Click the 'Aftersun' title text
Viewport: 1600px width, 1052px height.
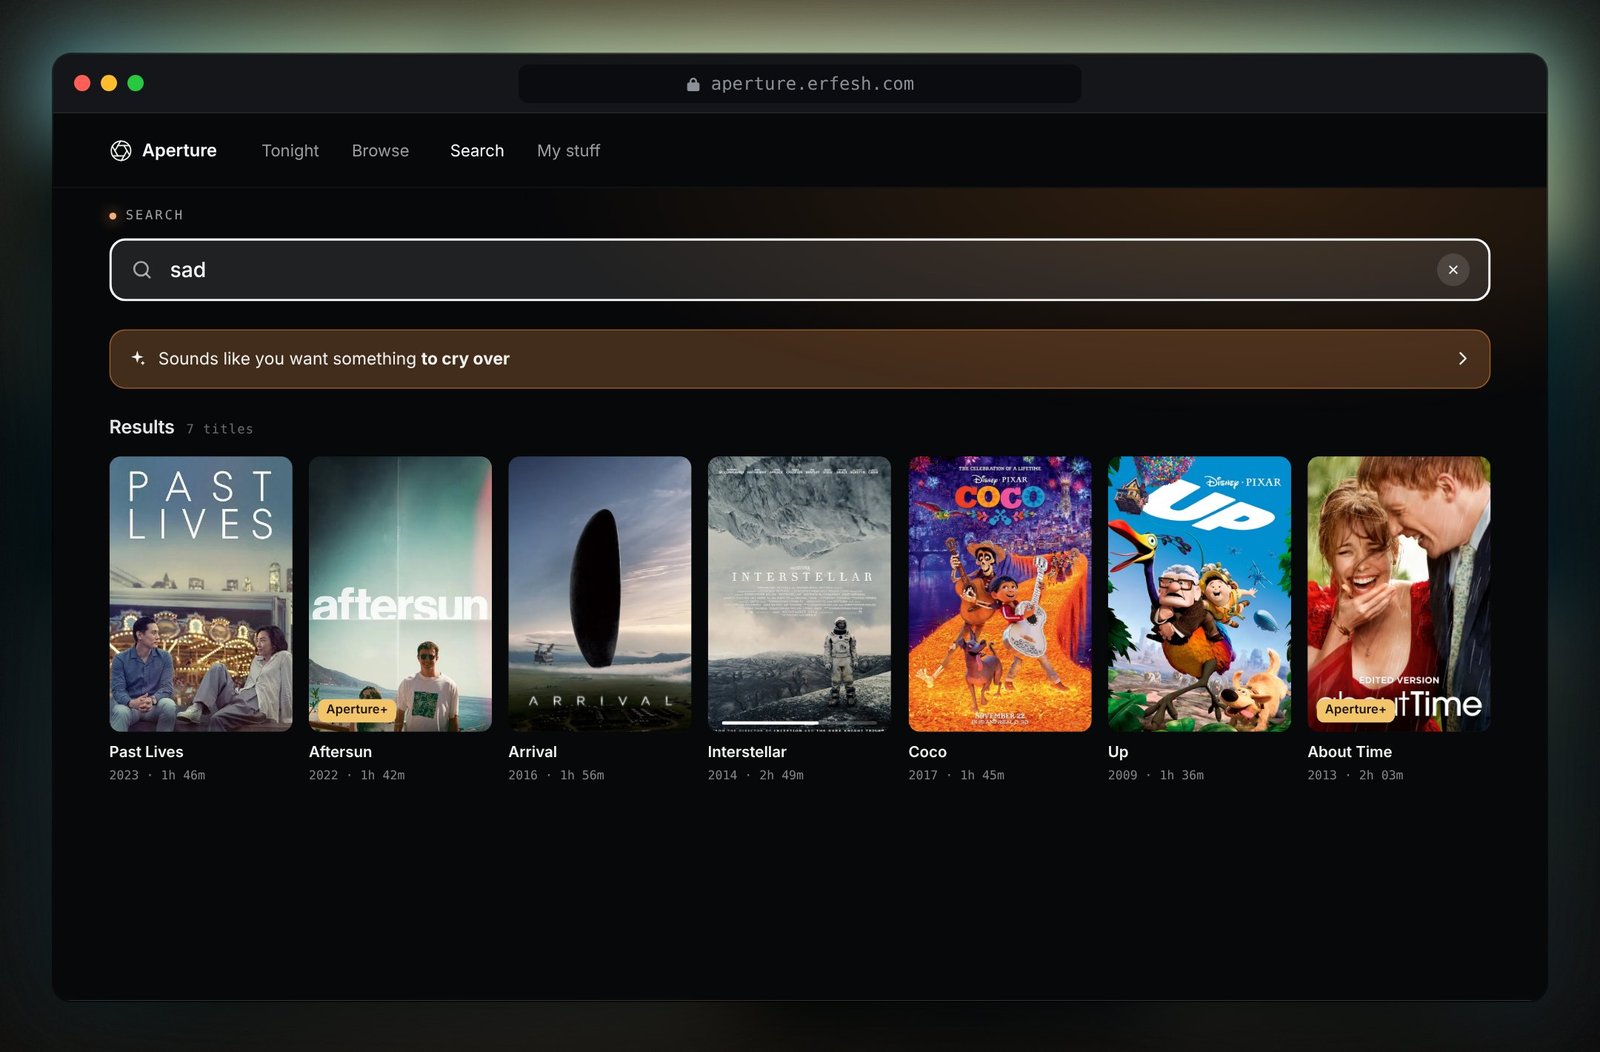point(340,752)
